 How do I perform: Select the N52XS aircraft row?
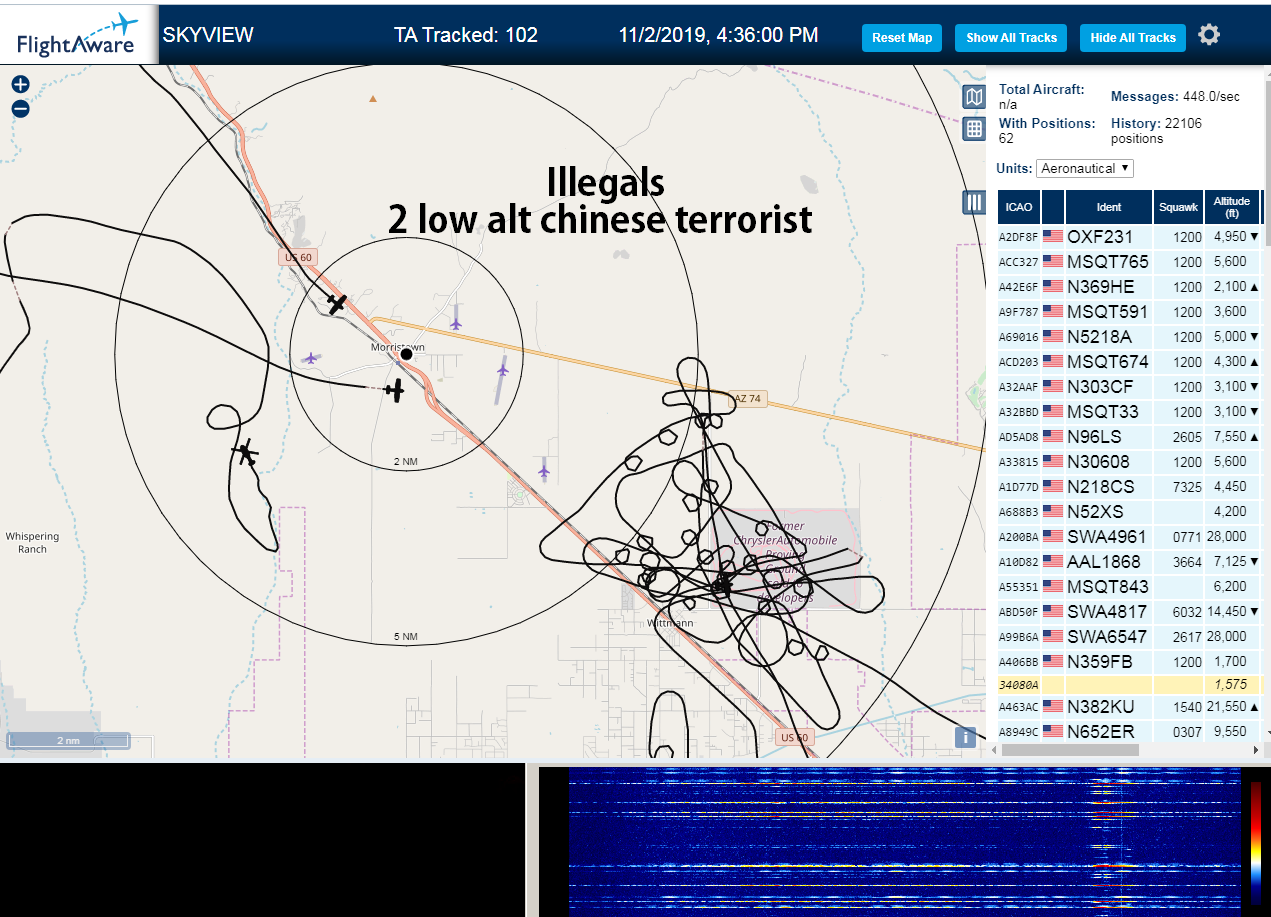tap(1129, 512)
